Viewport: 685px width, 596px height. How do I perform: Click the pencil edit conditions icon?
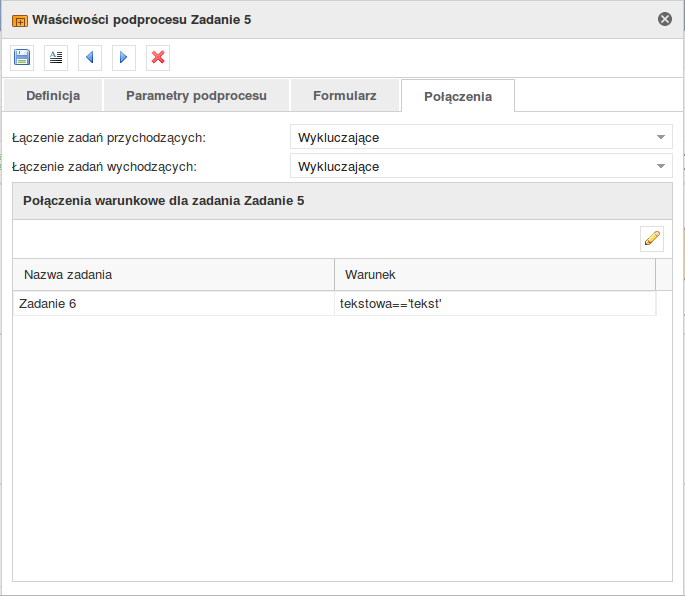[x=652, y=239]
